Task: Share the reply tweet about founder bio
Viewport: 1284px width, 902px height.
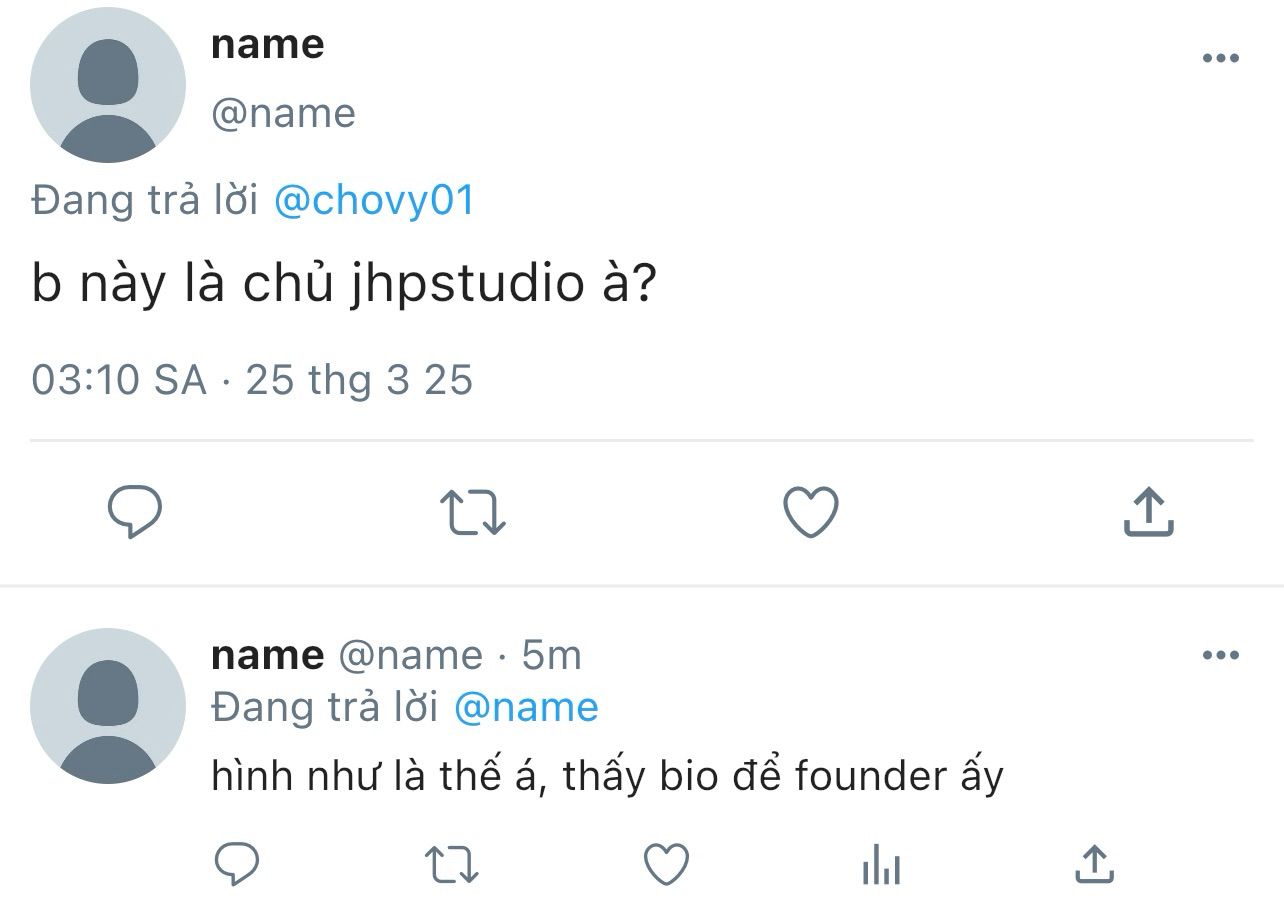Action: [x=1094, y=864]
